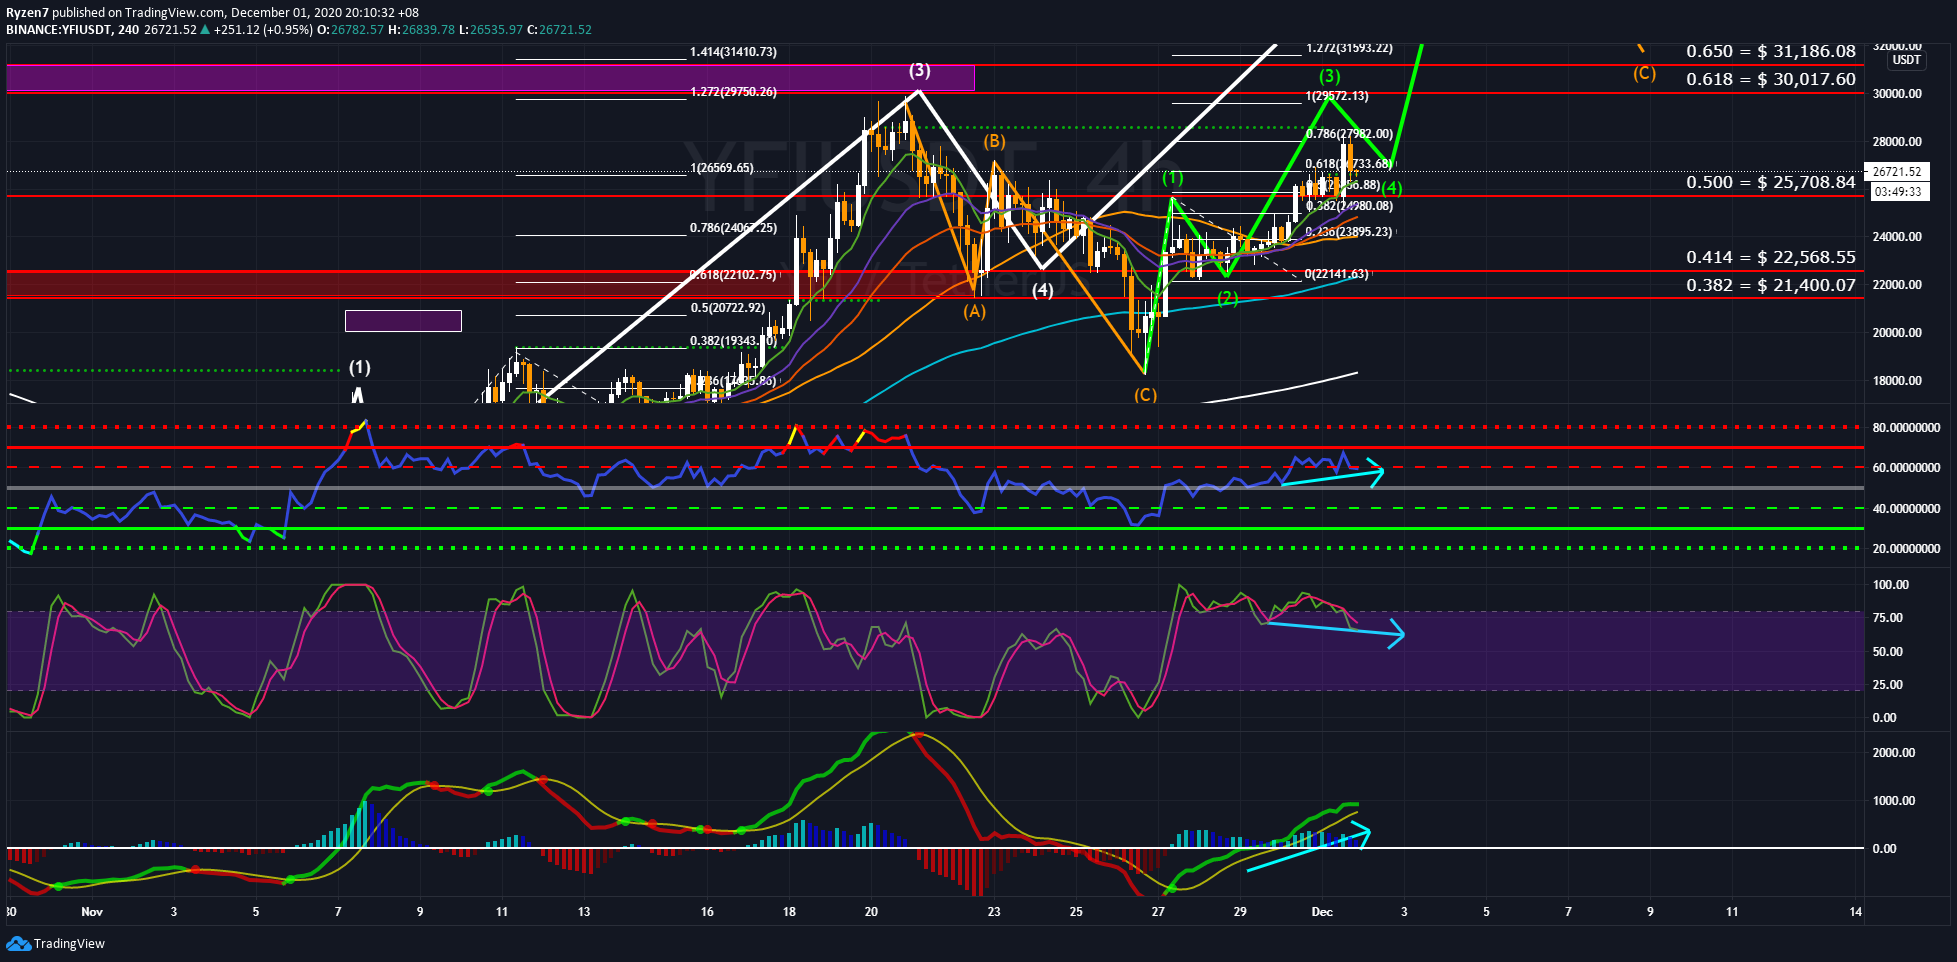Click the fib label 0.786(27982.00)

(x=1349, y=134)
